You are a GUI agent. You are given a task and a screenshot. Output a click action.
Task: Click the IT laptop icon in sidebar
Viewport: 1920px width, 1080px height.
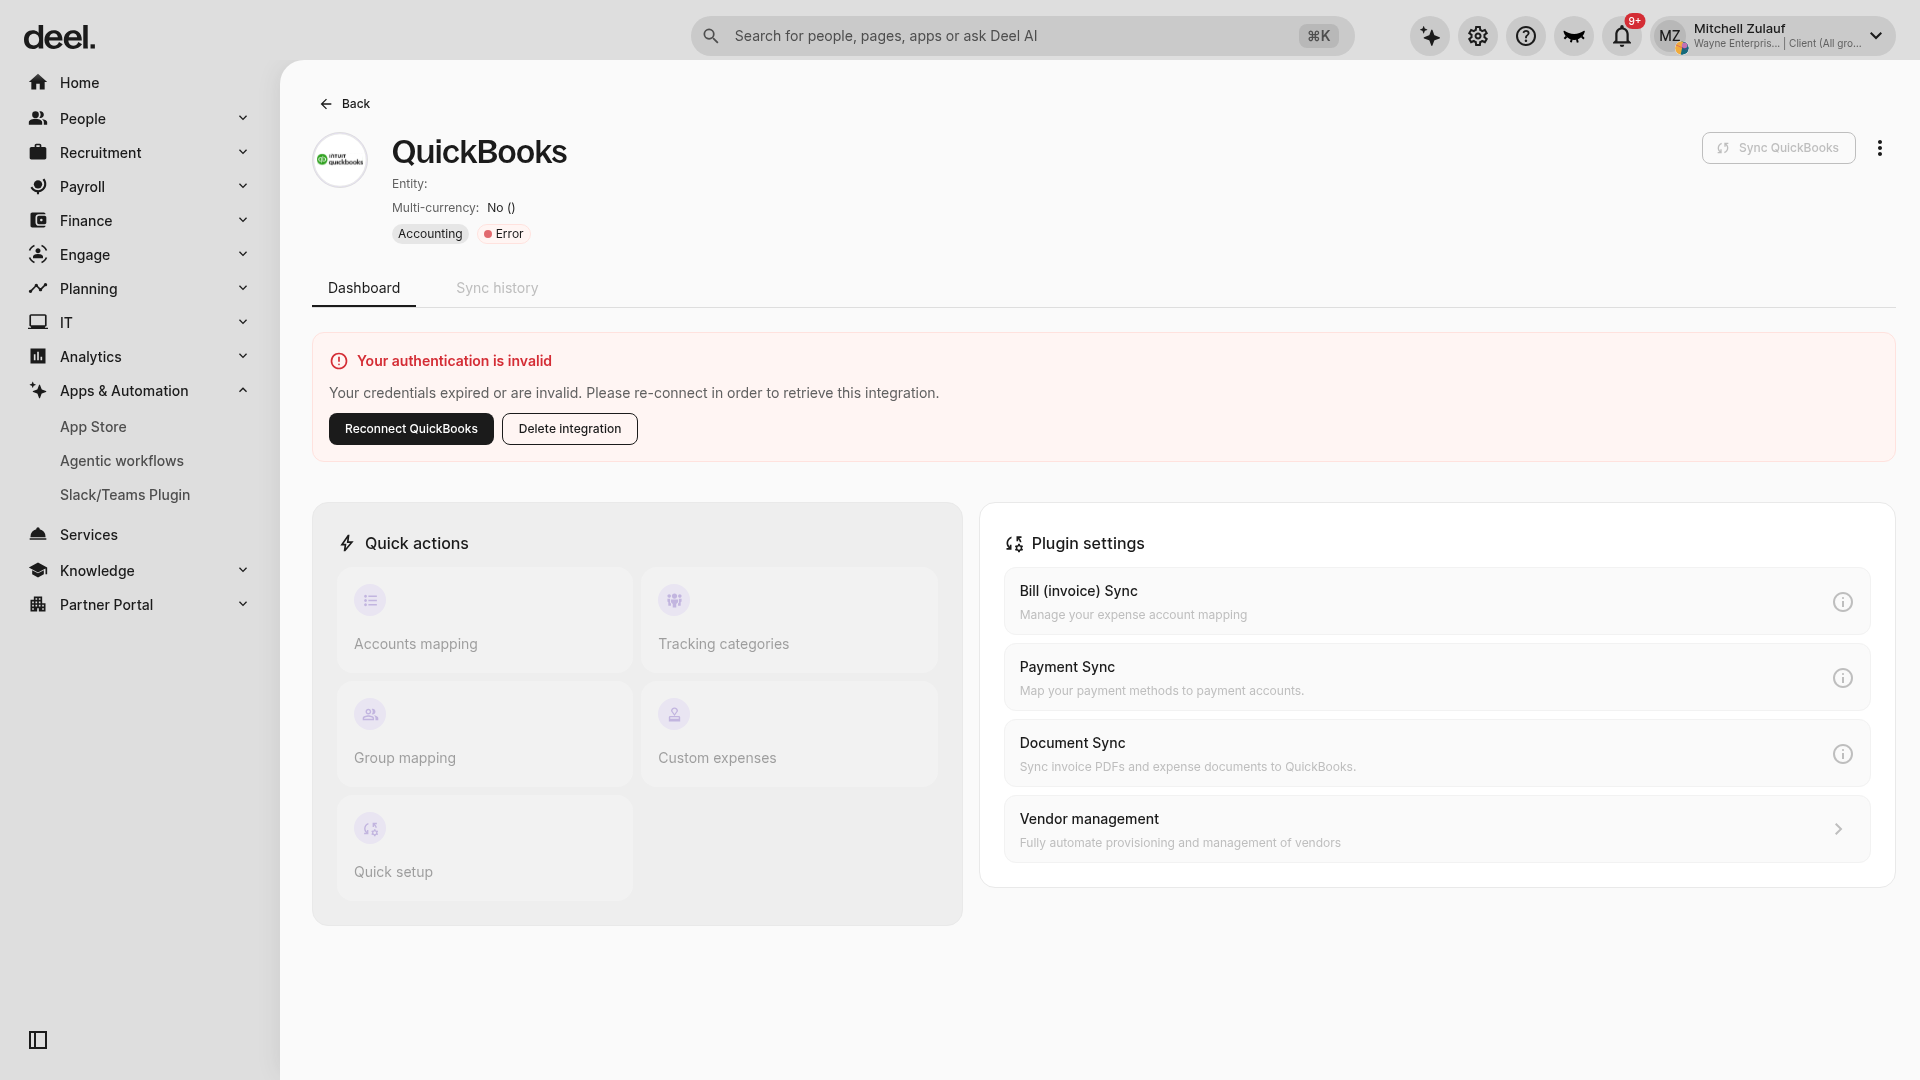pos(38,322)
